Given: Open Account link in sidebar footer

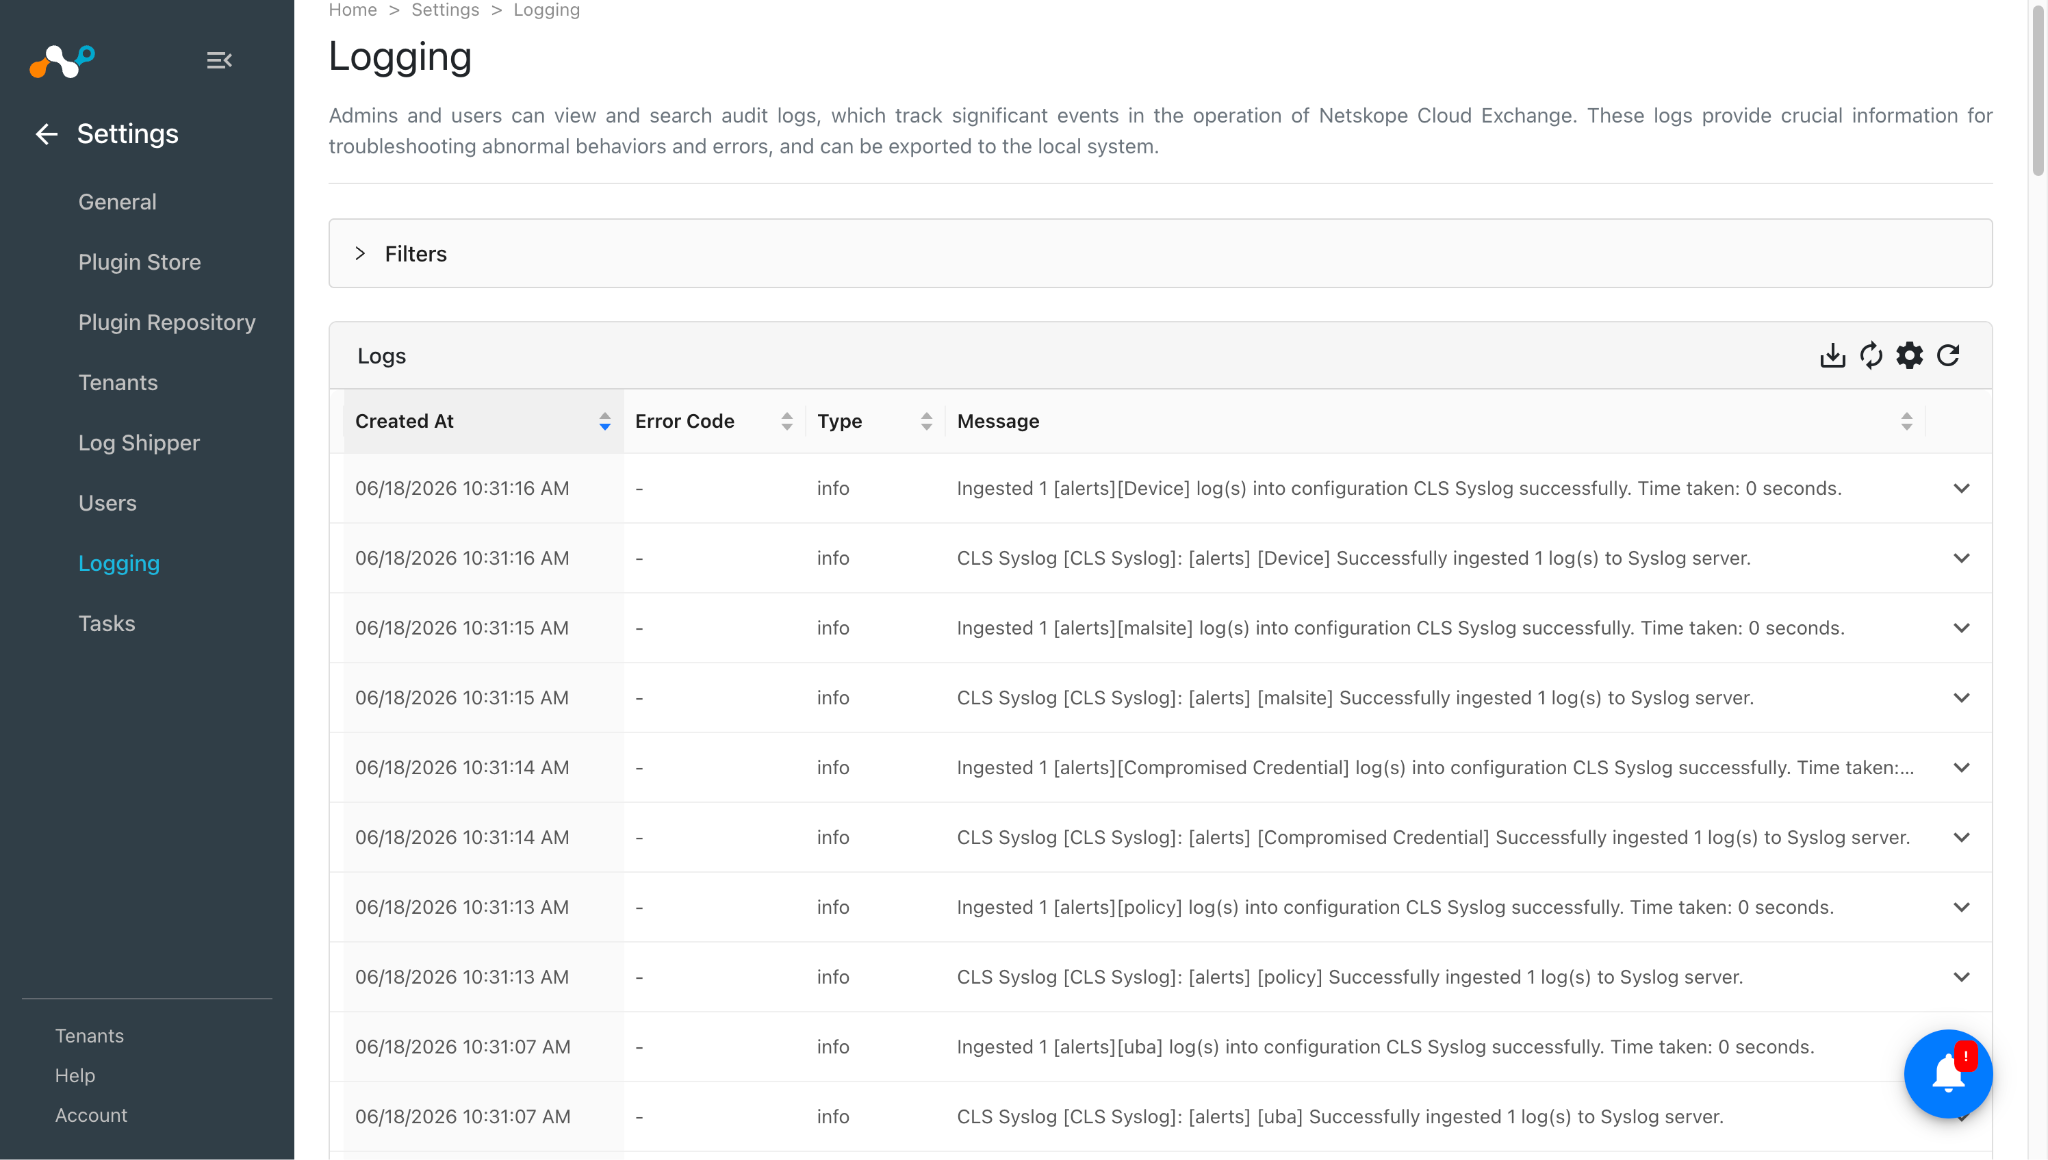Looking at the screenshot, I should coord(91,1116).
